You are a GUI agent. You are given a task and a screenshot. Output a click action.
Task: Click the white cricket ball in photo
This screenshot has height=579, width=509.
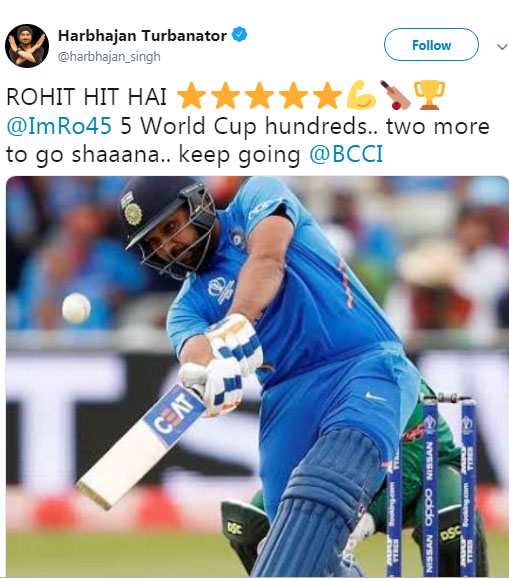click(x=76, y=308)
